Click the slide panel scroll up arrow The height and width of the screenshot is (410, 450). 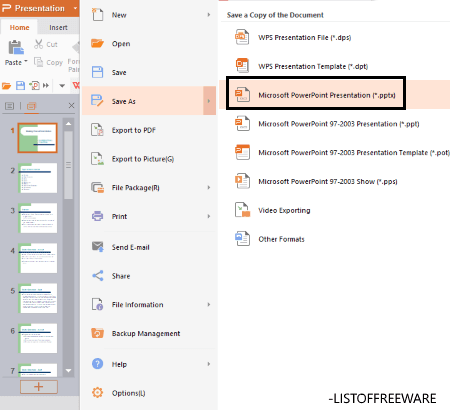click(x=68, y=123)
